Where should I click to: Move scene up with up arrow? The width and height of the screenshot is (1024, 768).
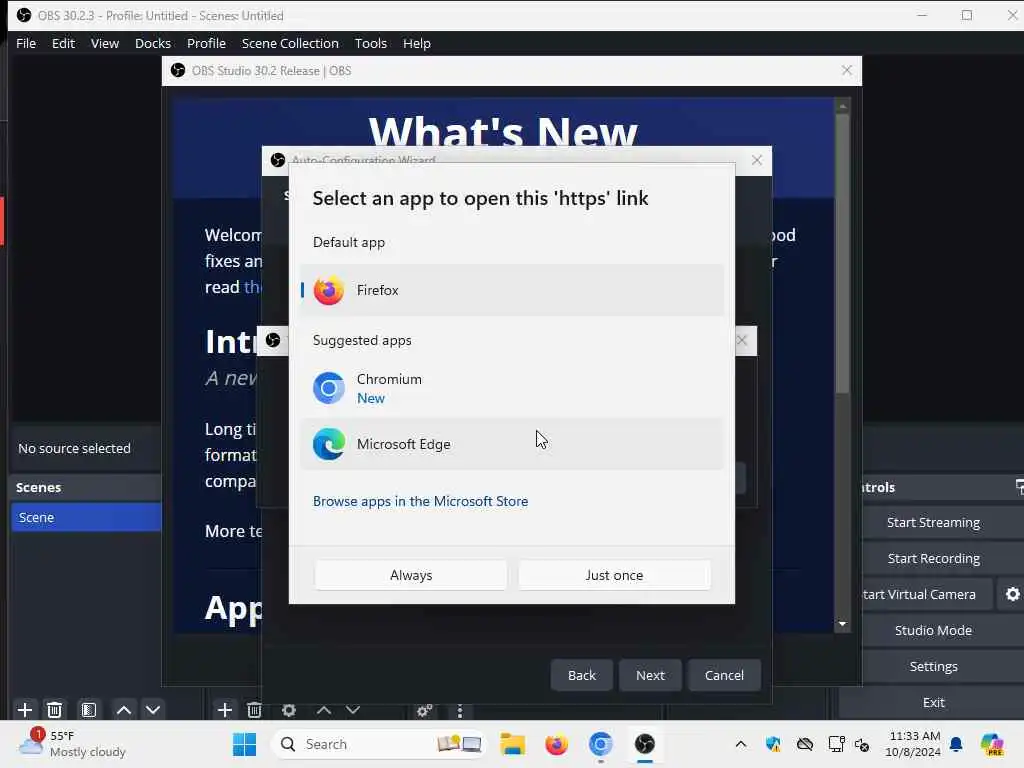123,710
